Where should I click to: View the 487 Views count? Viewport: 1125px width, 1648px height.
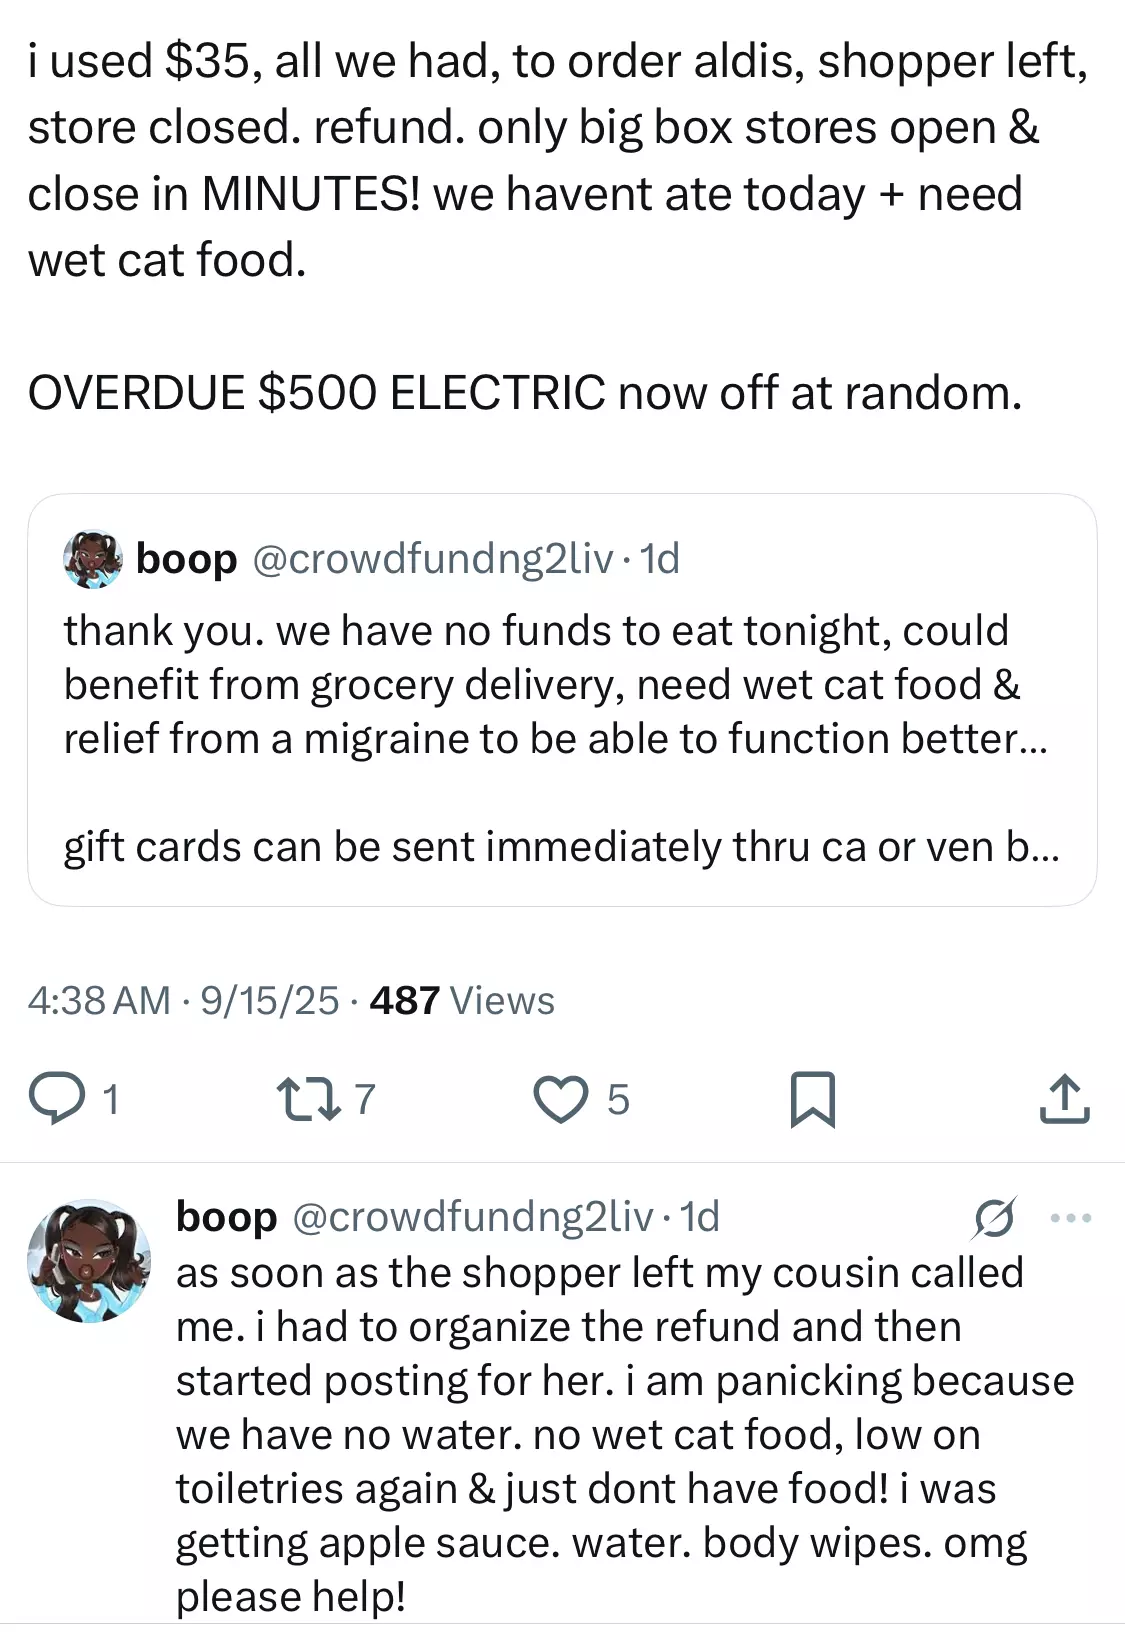[x=462, y=1000]
